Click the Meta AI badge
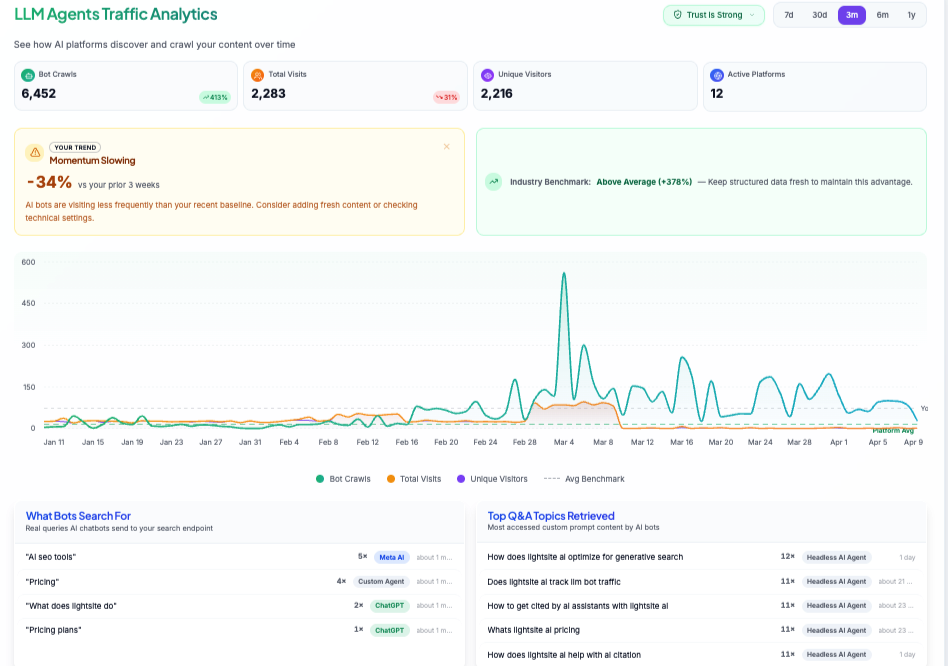 (x=392, y=557)
